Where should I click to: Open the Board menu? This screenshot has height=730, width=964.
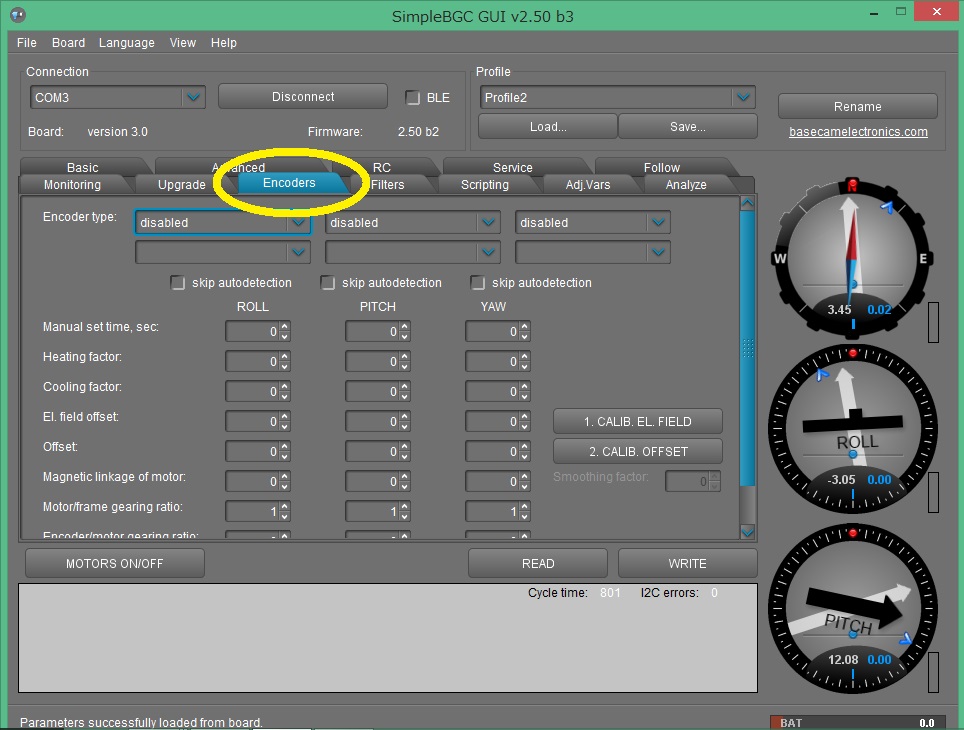(68, 43)
